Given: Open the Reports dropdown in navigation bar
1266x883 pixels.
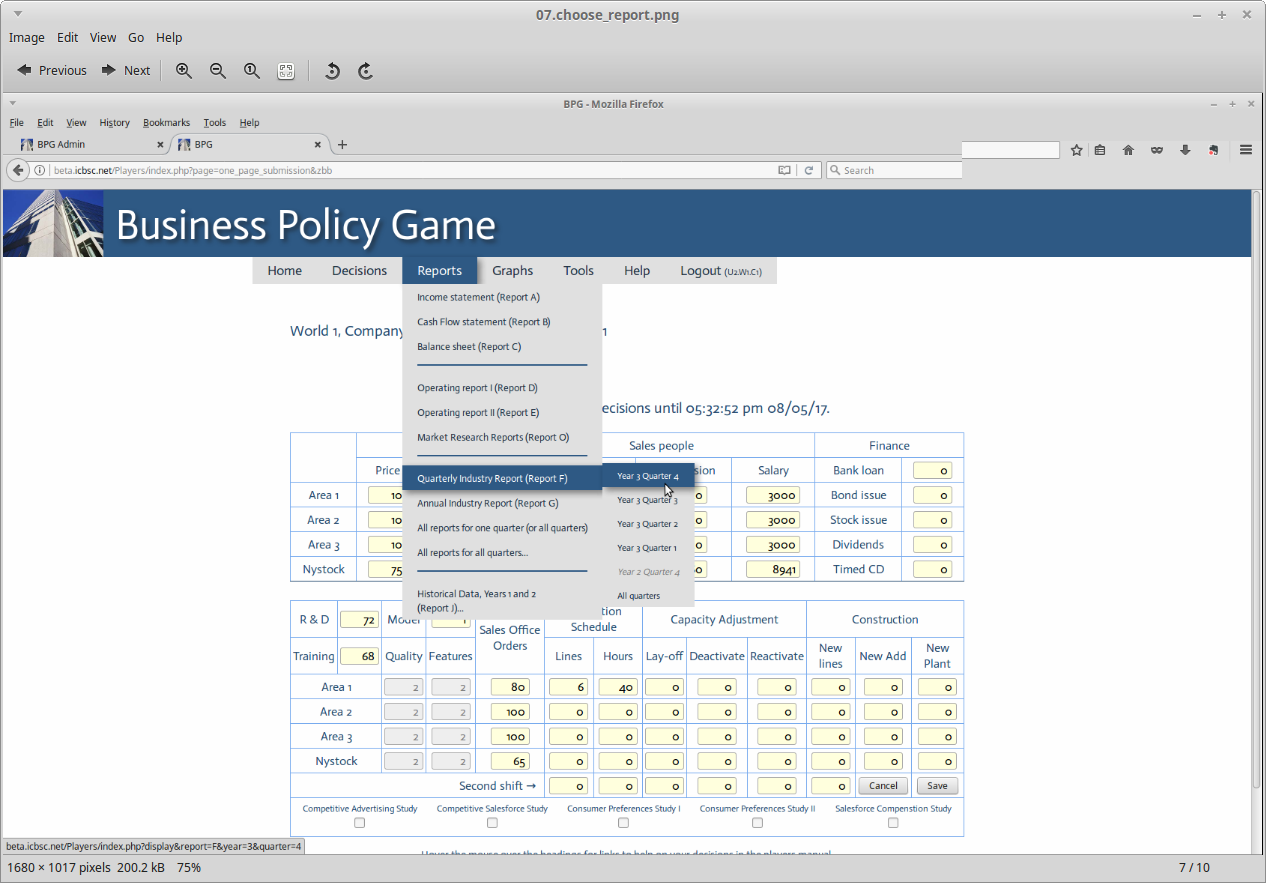Looking at the screenshot, I should click(x=439, y=271).
